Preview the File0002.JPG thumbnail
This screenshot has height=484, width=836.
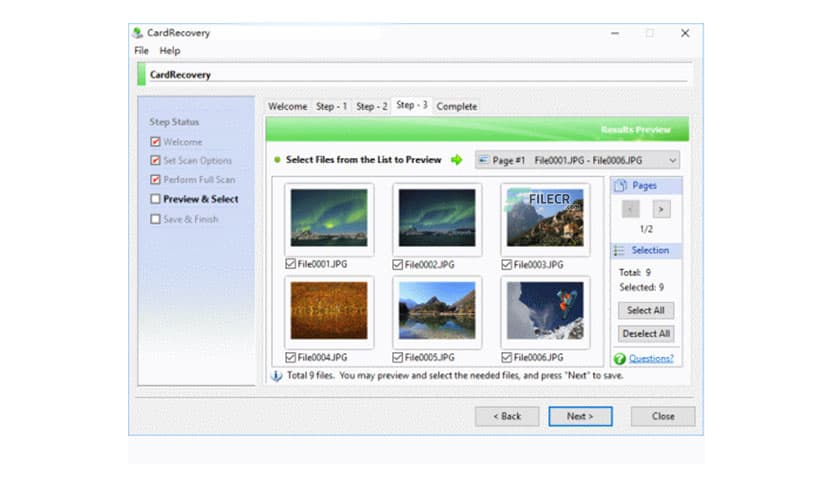(x=437, y=217)
